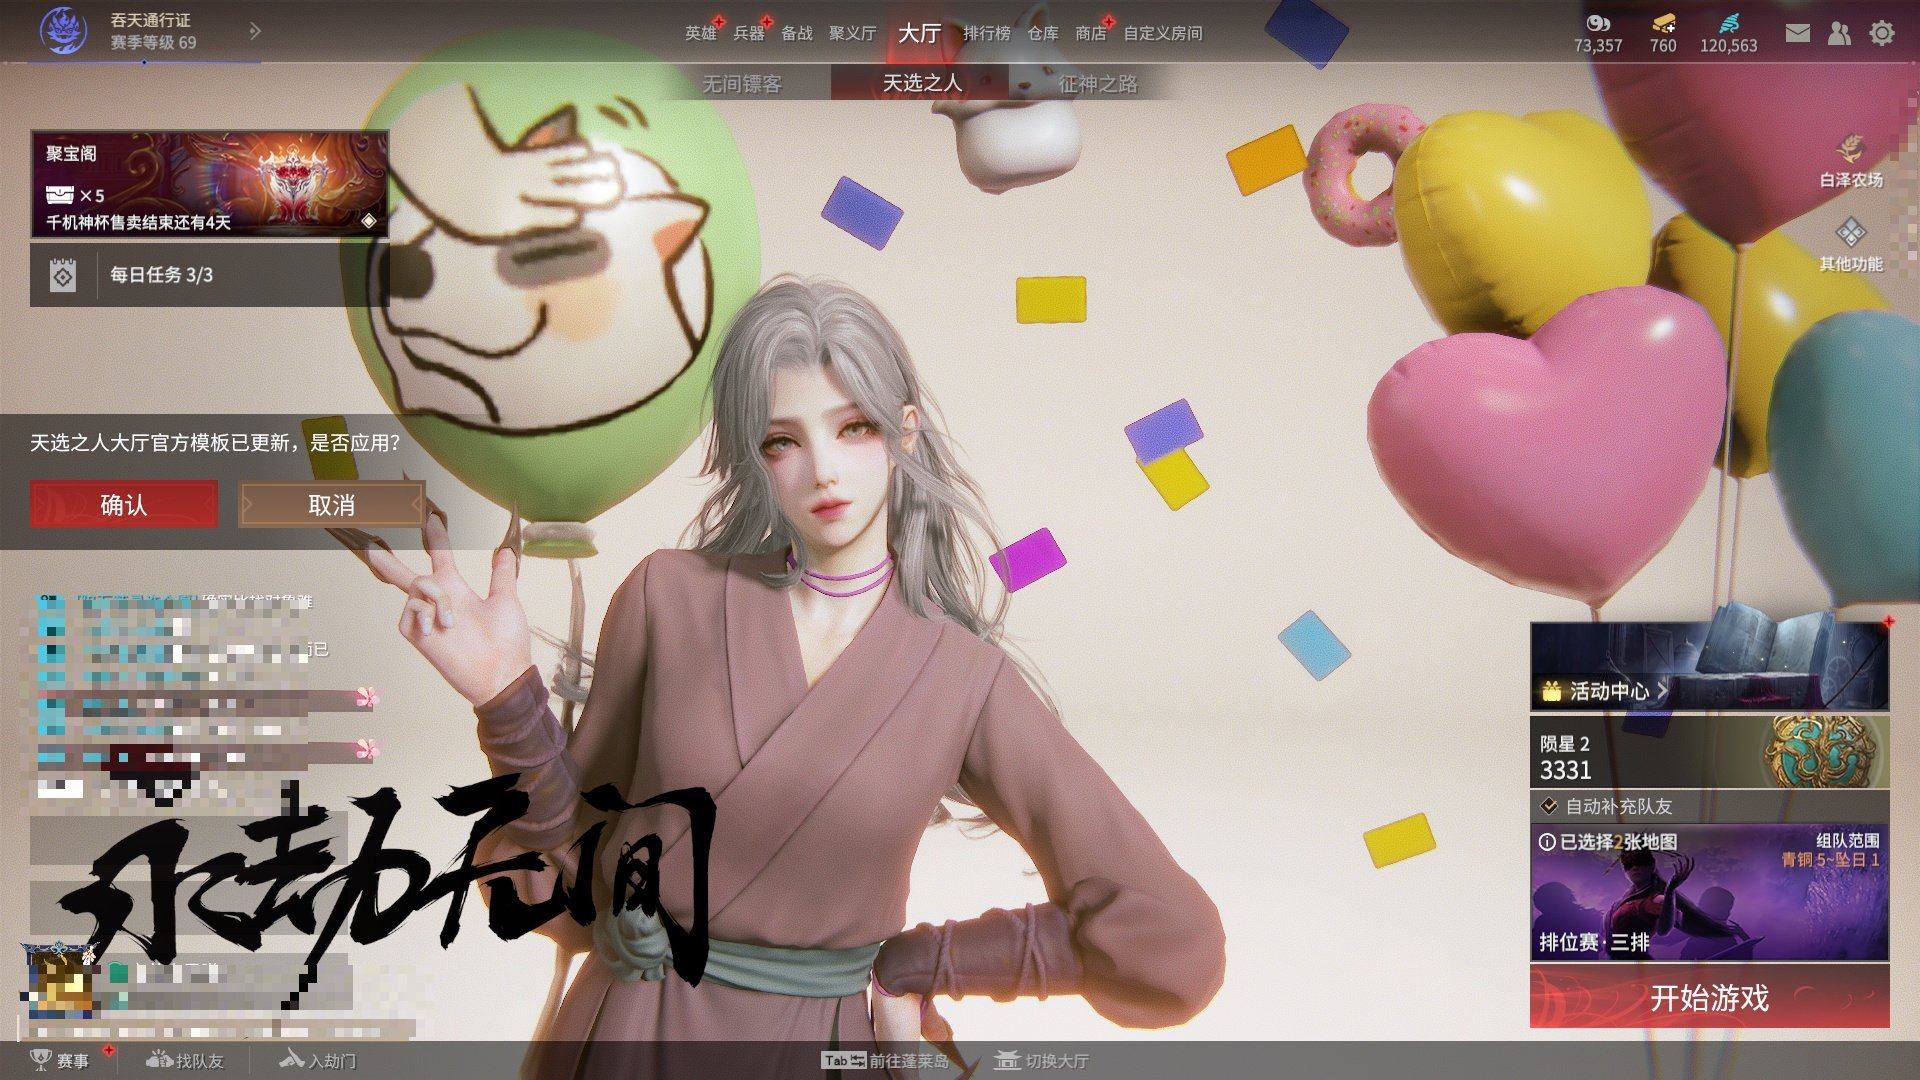This screenshot has width=1920, height=1080.
Task: Open 仓库 inventory menu
Action: (1042, 33)
